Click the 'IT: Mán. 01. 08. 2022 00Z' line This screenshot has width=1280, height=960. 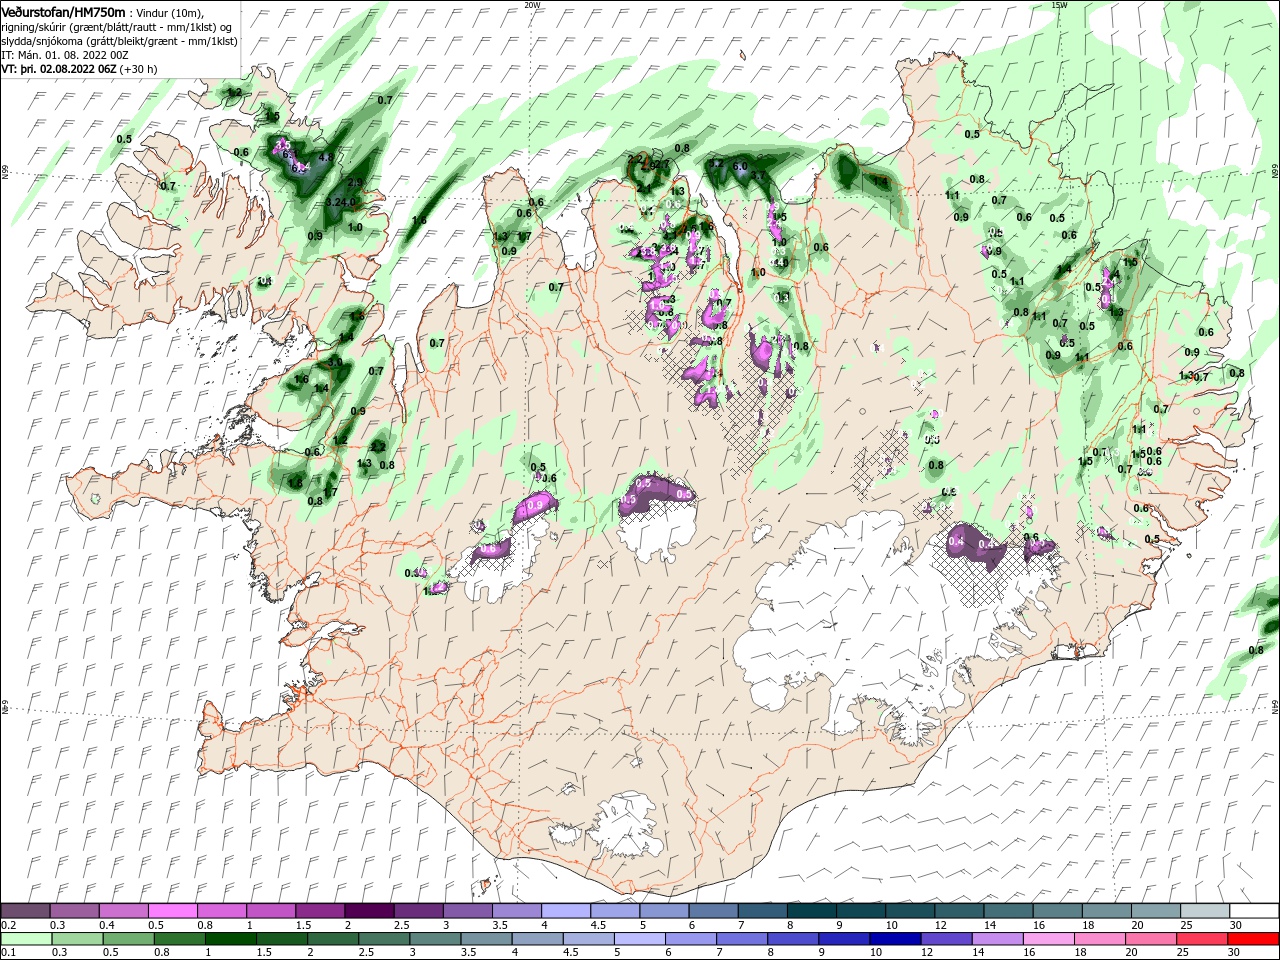pos(67,55)
